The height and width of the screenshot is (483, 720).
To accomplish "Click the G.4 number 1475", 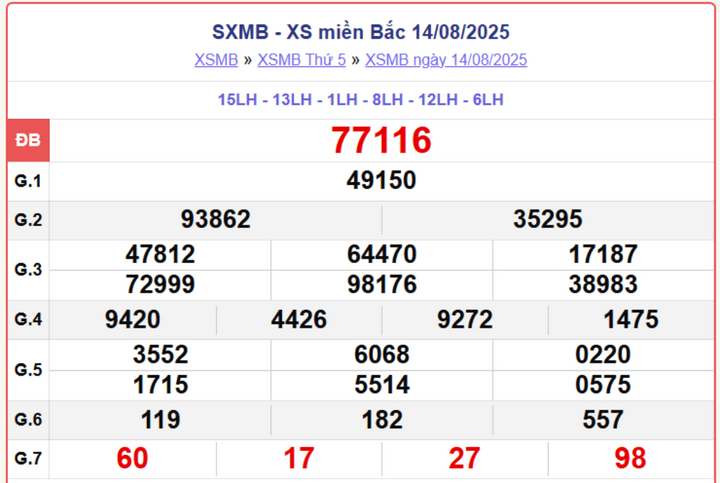I will (x=631, y=320).
